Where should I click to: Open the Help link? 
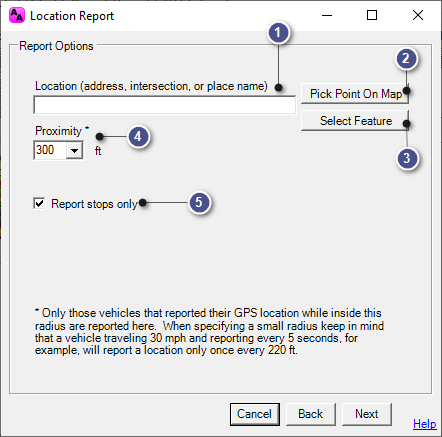point(424,424)
